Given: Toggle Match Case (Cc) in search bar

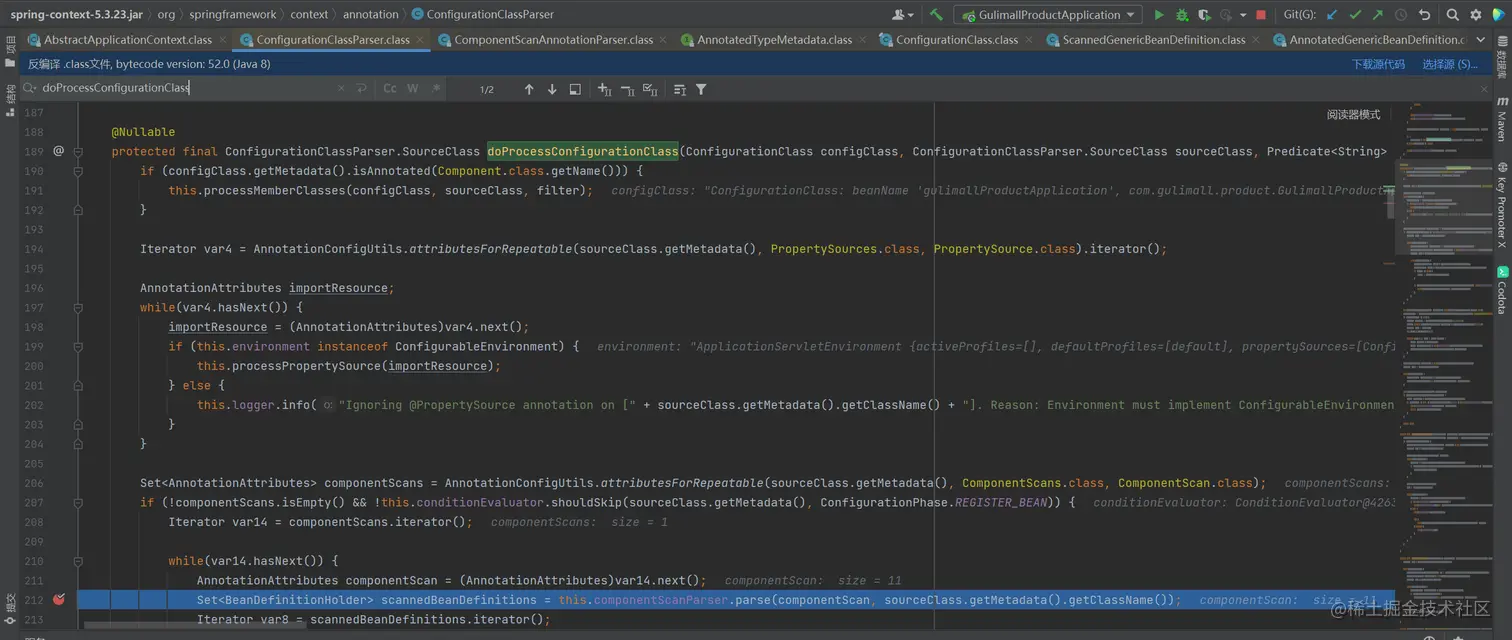Looking at the screenshot, I should (390, 89).
